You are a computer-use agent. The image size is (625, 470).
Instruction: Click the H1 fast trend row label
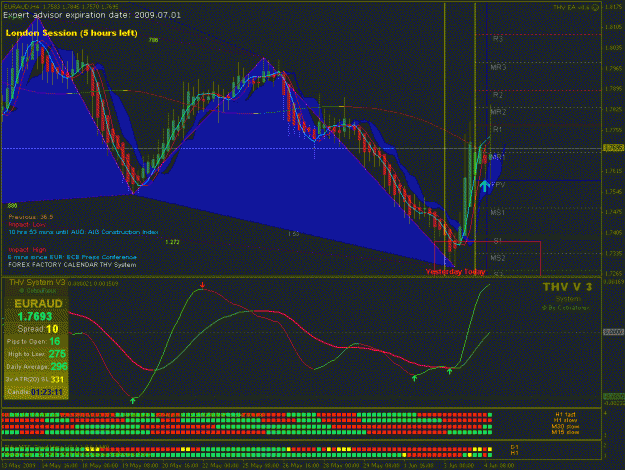[x=565, y=415]
